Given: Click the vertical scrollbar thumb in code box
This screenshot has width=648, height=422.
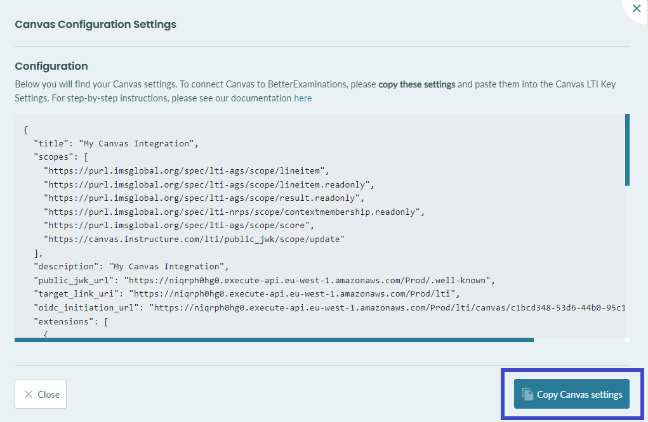Looking at the screenshot, I should [627, 150].
